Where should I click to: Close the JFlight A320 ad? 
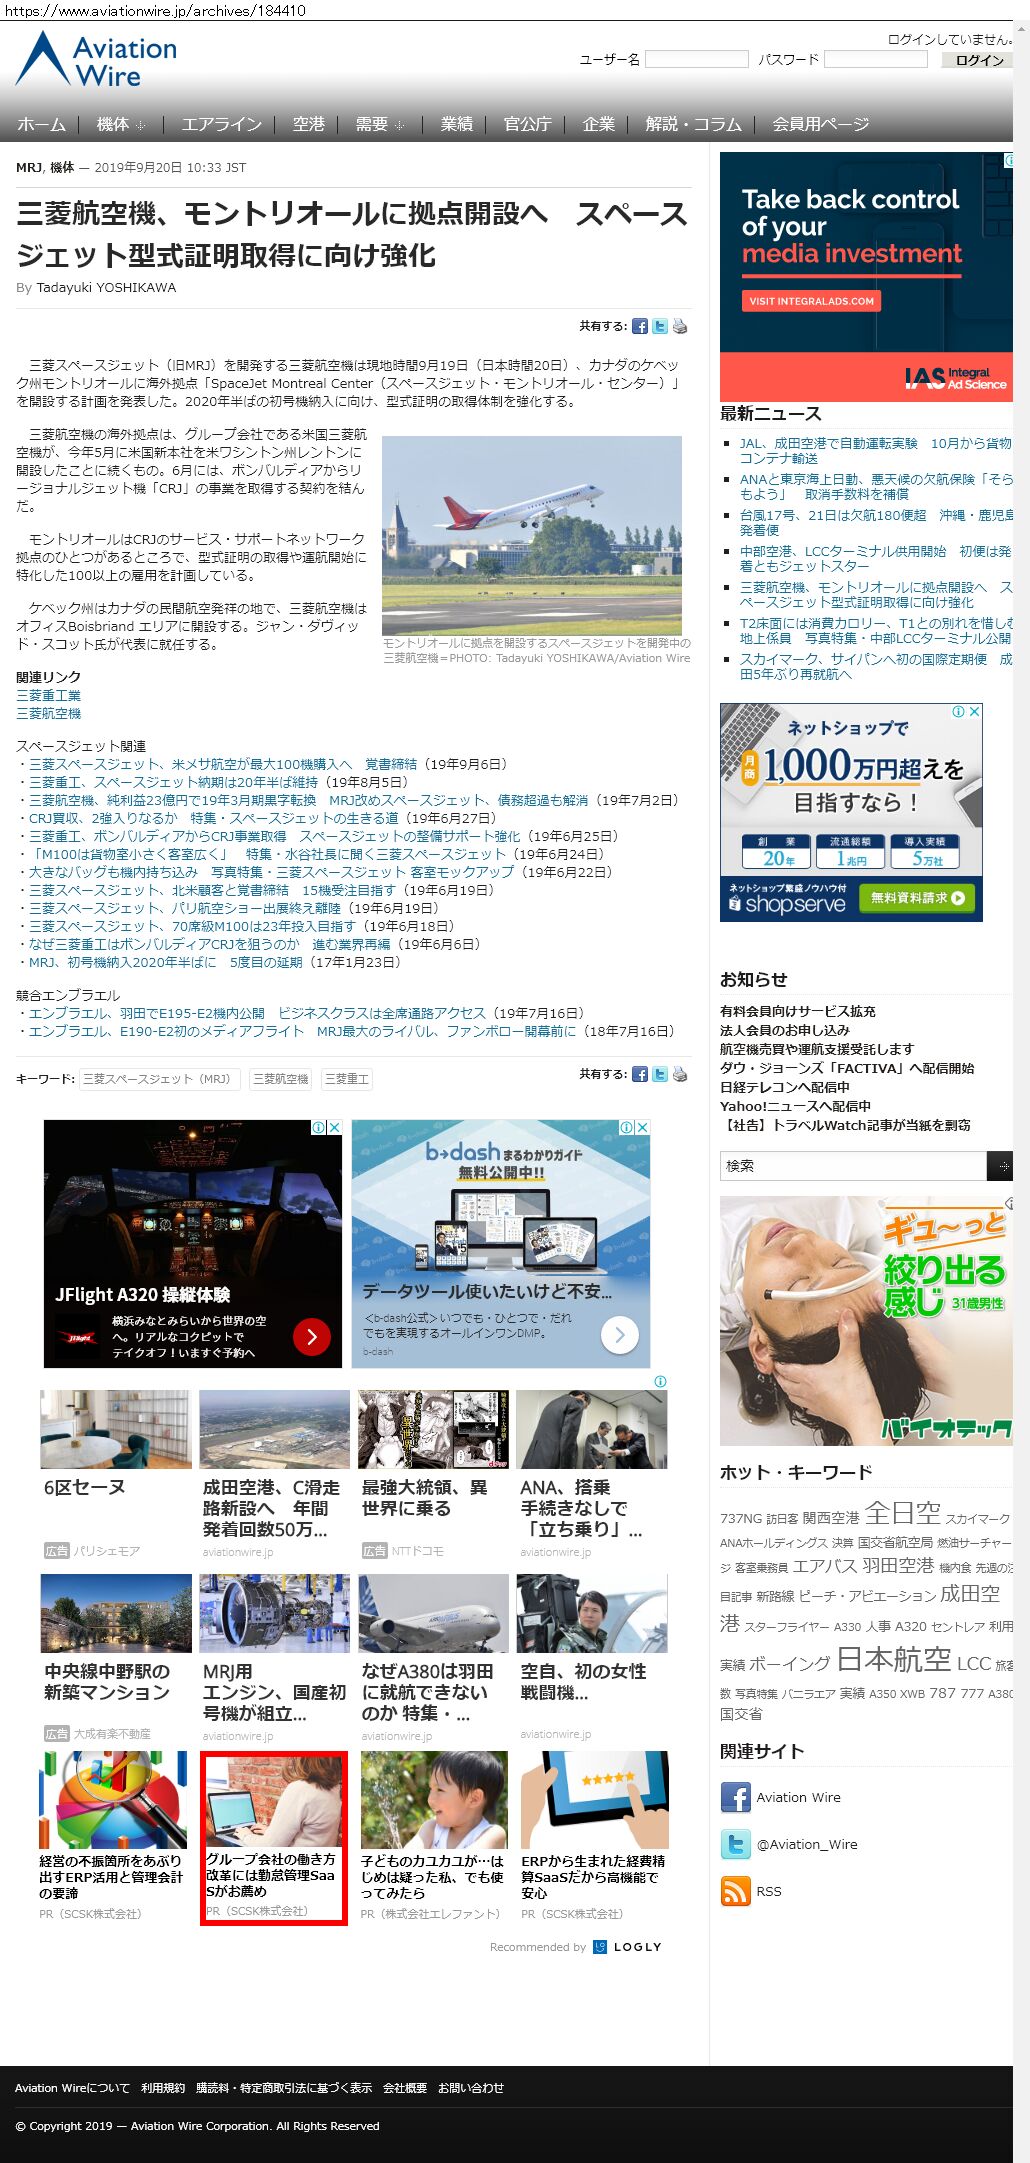(335, 1127)
